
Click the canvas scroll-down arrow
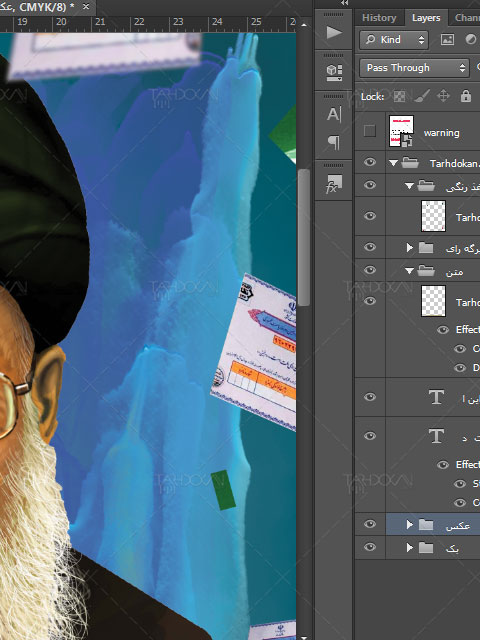coord(304,637)
